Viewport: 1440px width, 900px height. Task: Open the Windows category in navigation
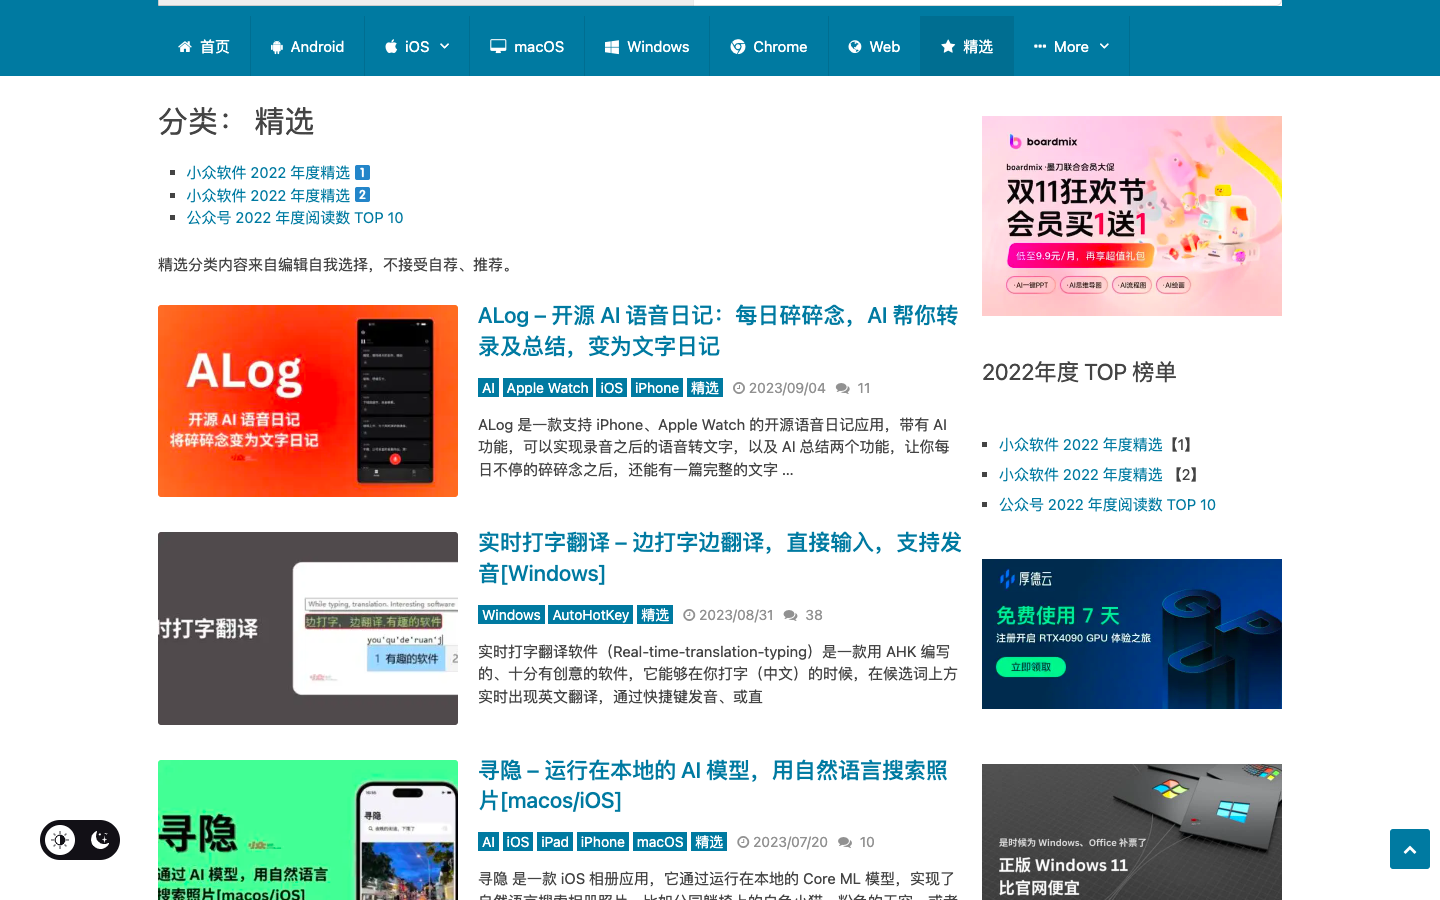647,47
